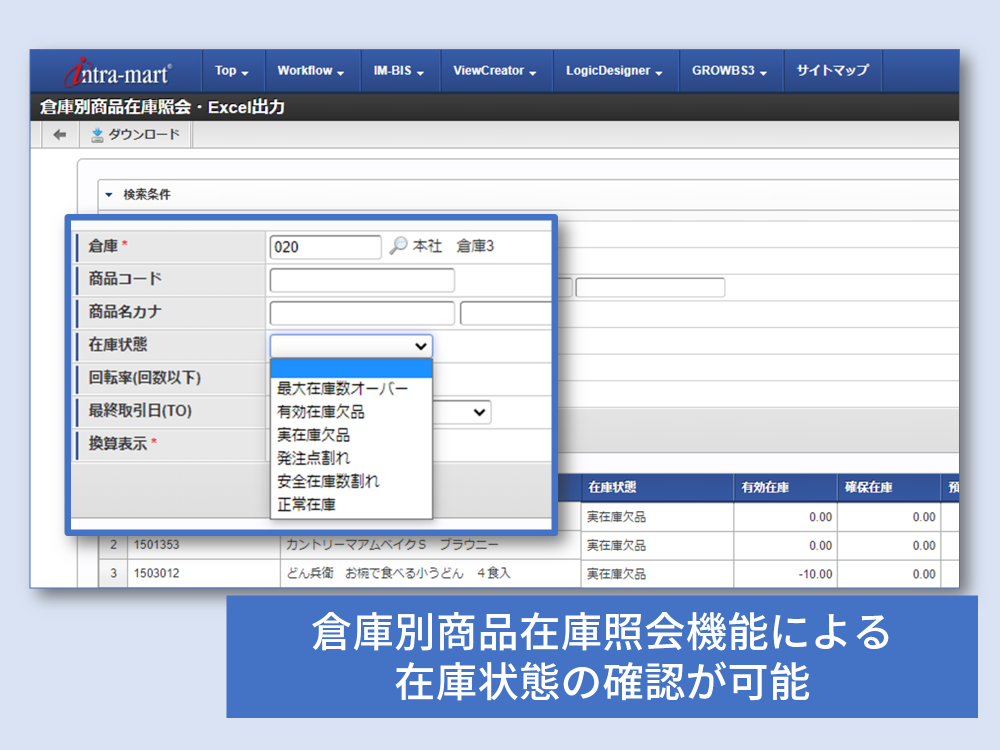The image size is (1000, 750).
Task: Open the 在庫状態 dropdown
Action: point(351,346)
